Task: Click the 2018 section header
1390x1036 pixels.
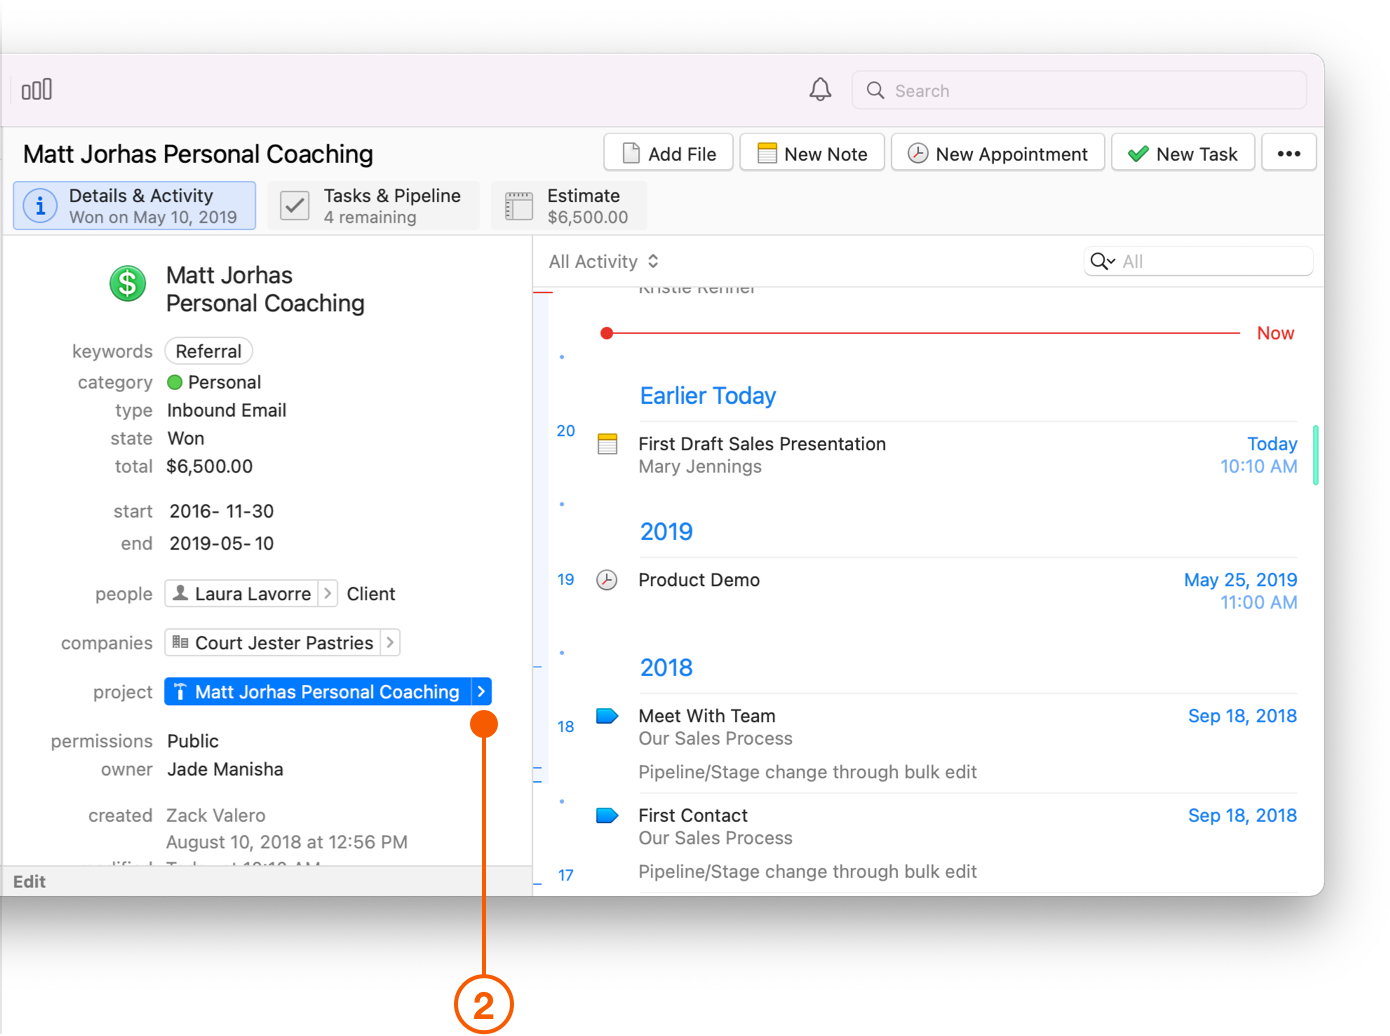Action: [667, 668]
